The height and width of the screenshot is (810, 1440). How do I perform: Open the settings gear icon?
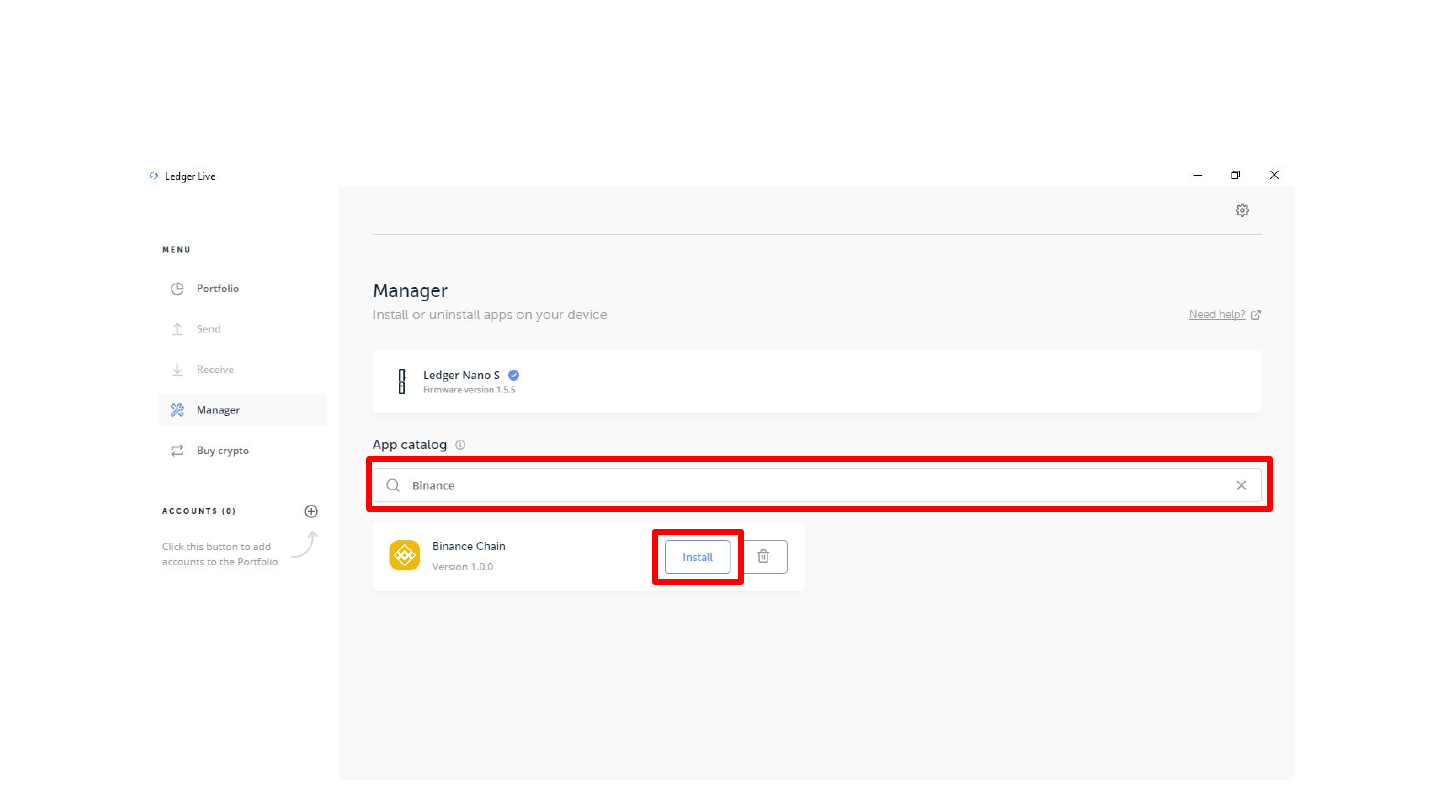(x=1242, y=210)
